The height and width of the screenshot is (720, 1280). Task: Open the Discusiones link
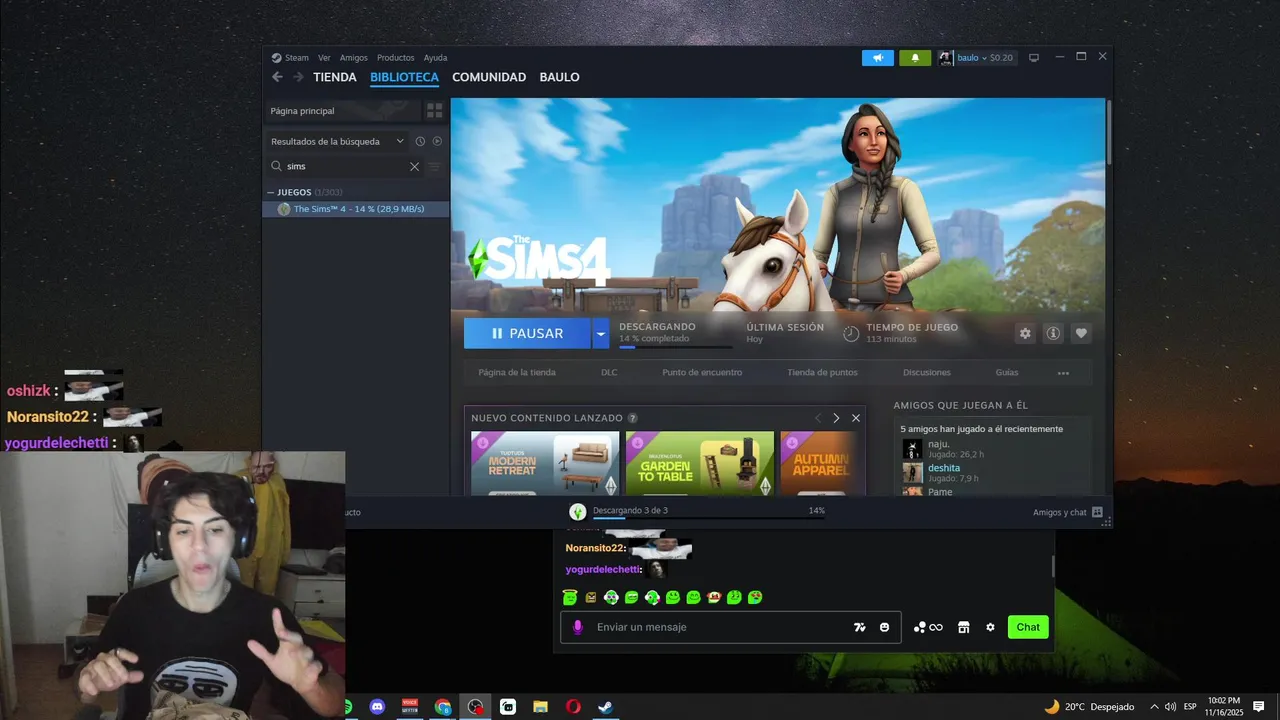(x=927, y=372)
